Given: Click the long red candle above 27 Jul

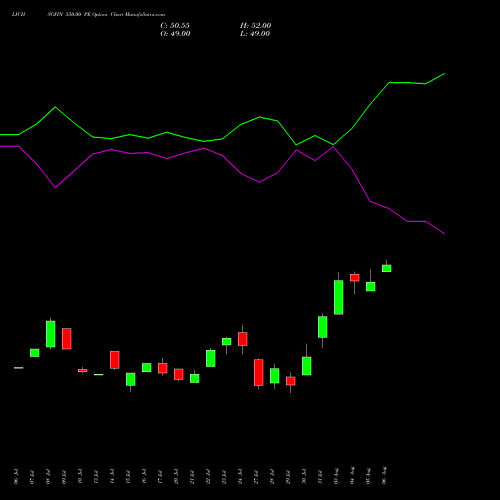Looking at the screenshot, I should pos(259,372).
